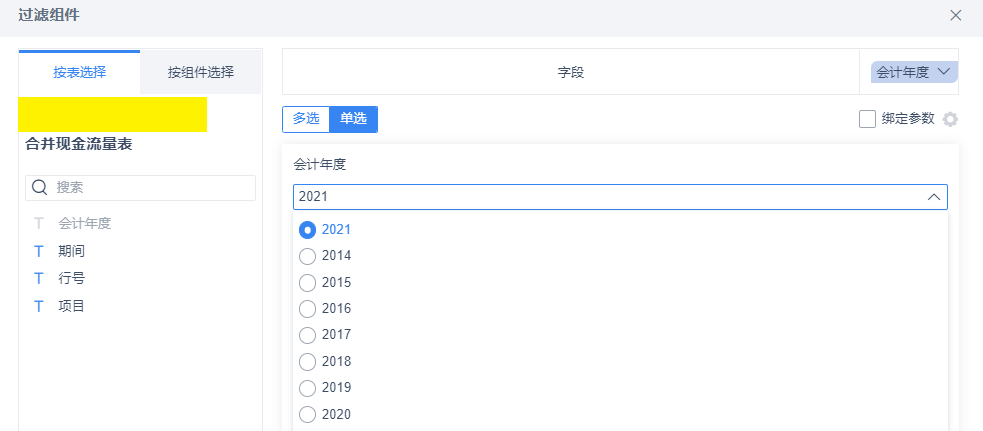Close the 过滤组件 dialog

955,16
